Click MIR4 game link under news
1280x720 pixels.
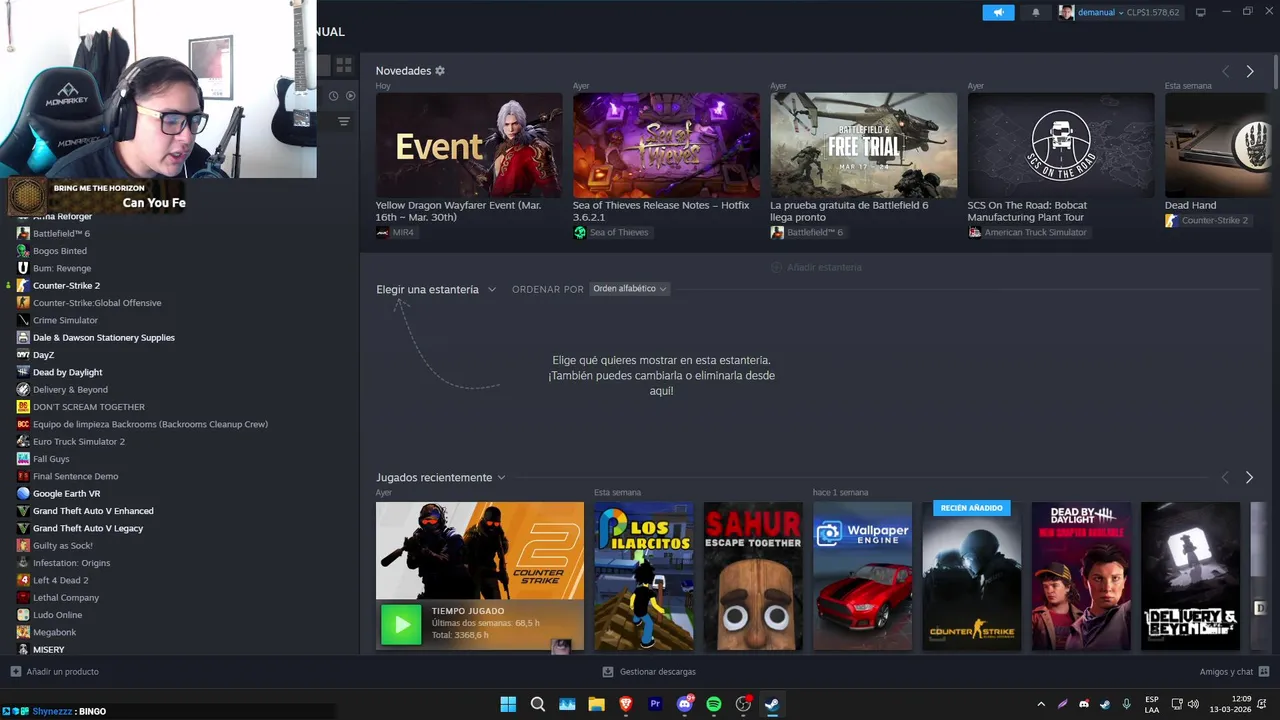(x=395, y=232)
